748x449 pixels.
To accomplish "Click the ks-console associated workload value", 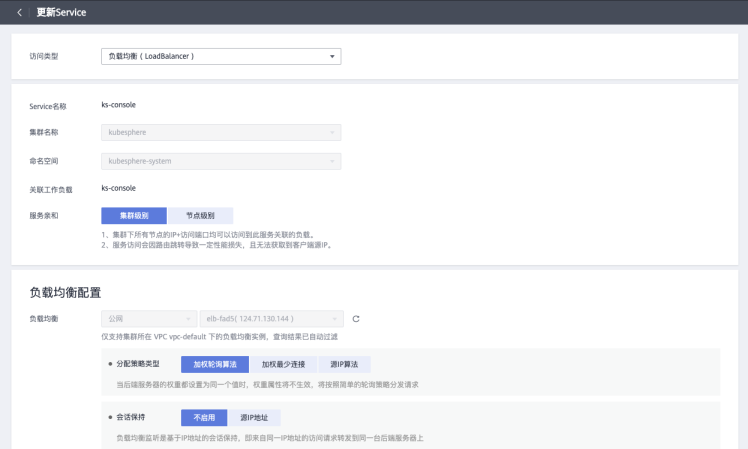I will [118, 187].
